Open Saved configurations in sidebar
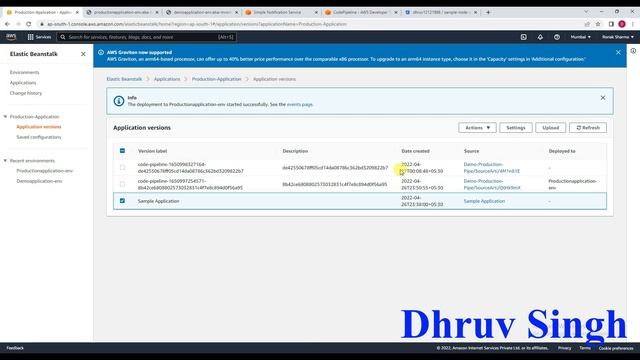 click(x=39, y=137)
